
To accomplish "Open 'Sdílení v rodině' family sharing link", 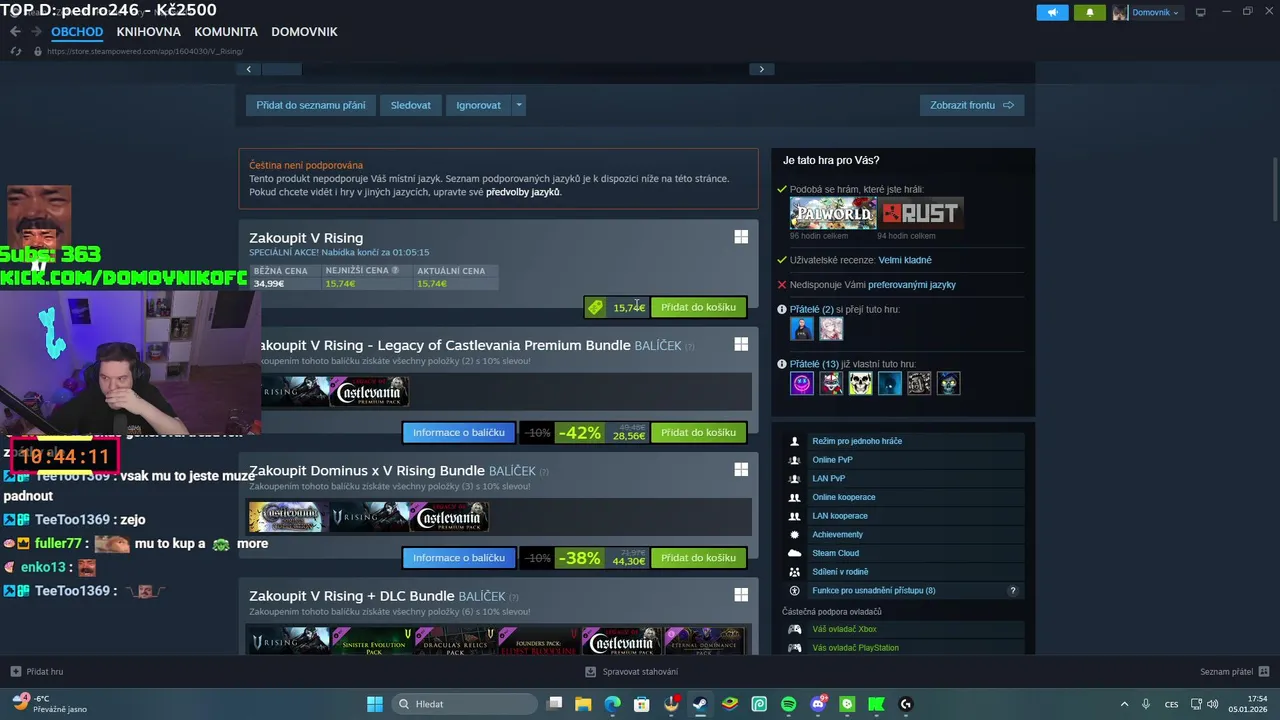I will 840,572.
